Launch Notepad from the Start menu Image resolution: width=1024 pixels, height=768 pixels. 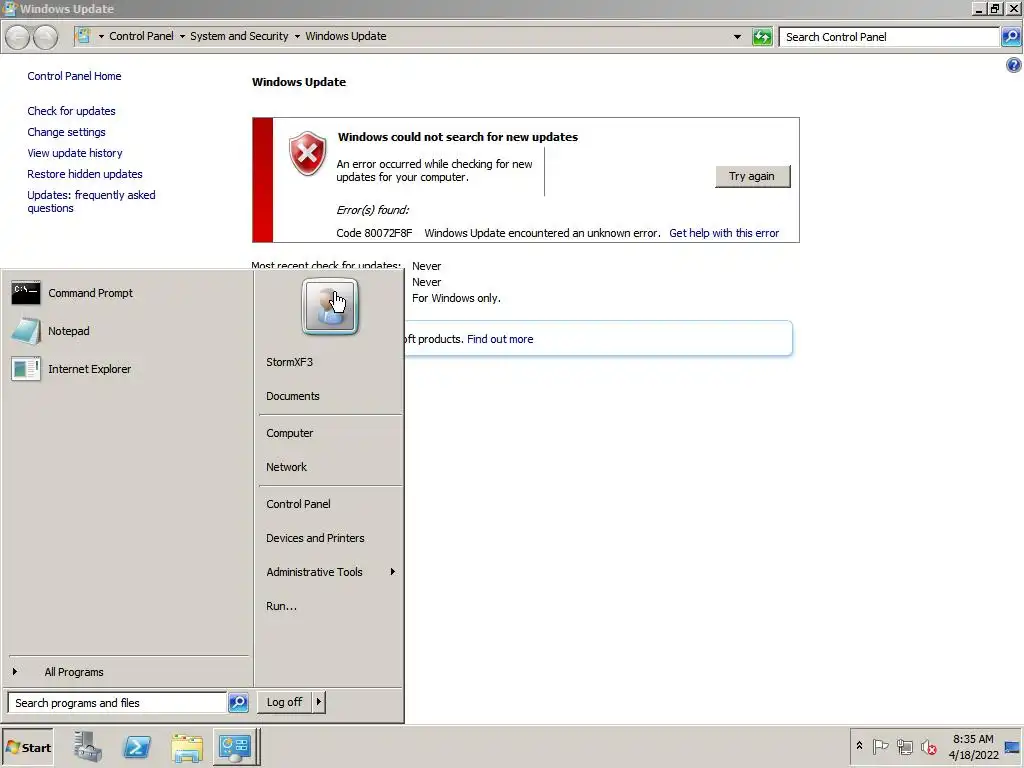coord(51,331)
